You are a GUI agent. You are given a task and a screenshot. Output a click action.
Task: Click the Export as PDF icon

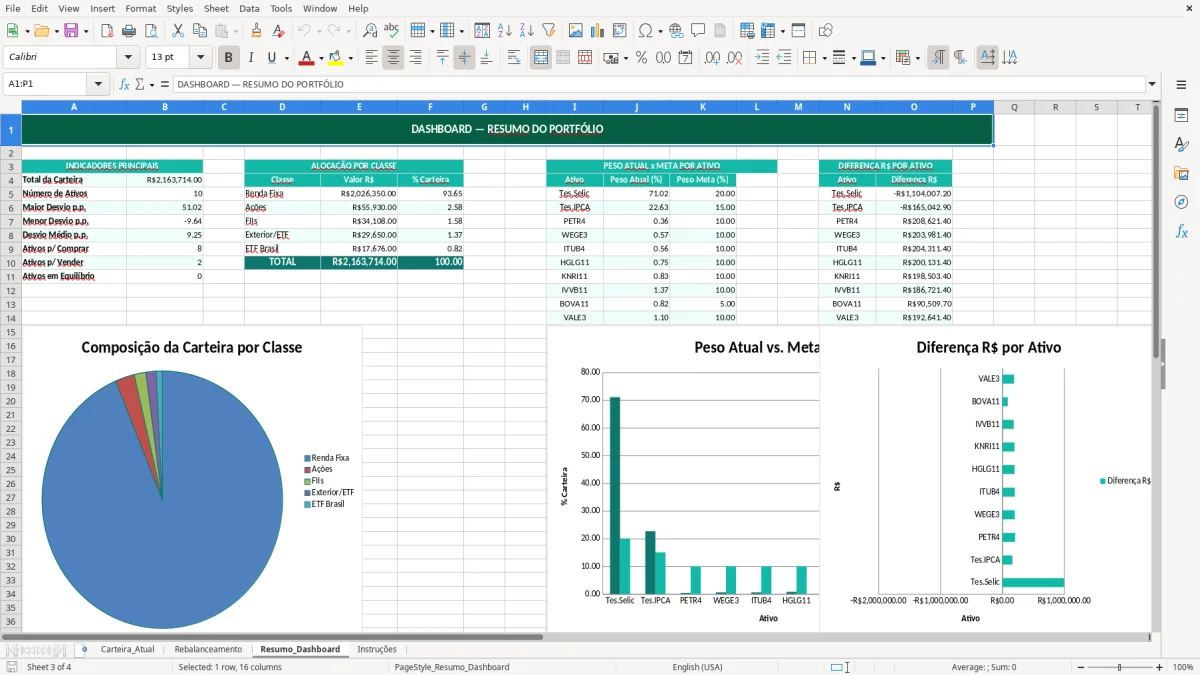pyautogui.click(x=107, y=31)
